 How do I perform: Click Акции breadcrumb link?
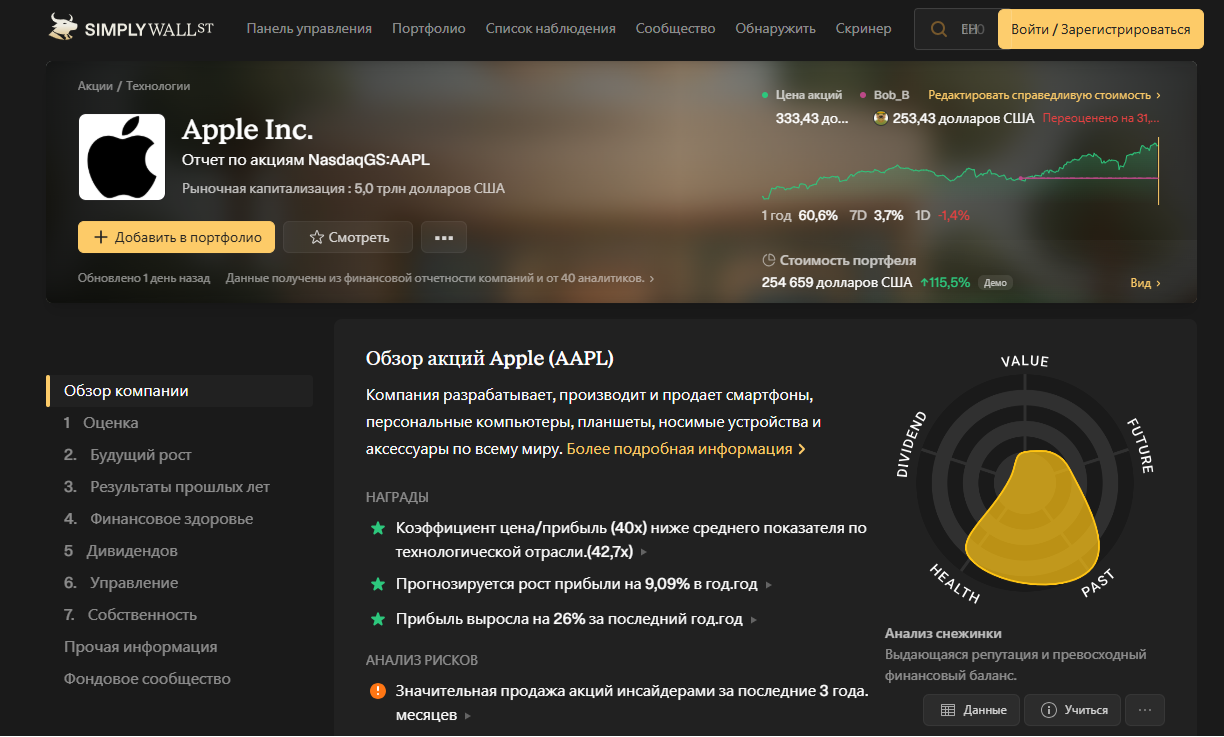click(x=95, y=86)
